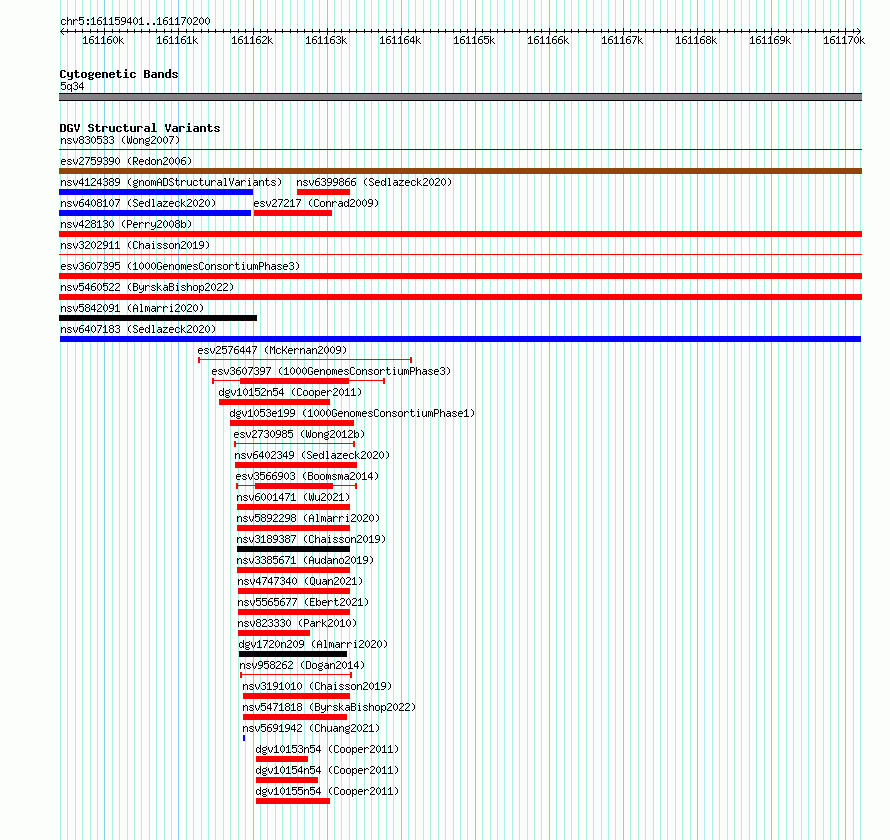The image size is (890, 840).
Task: Open esv2730985 (Wong2012b) variant
Action: tap(299, 434)
